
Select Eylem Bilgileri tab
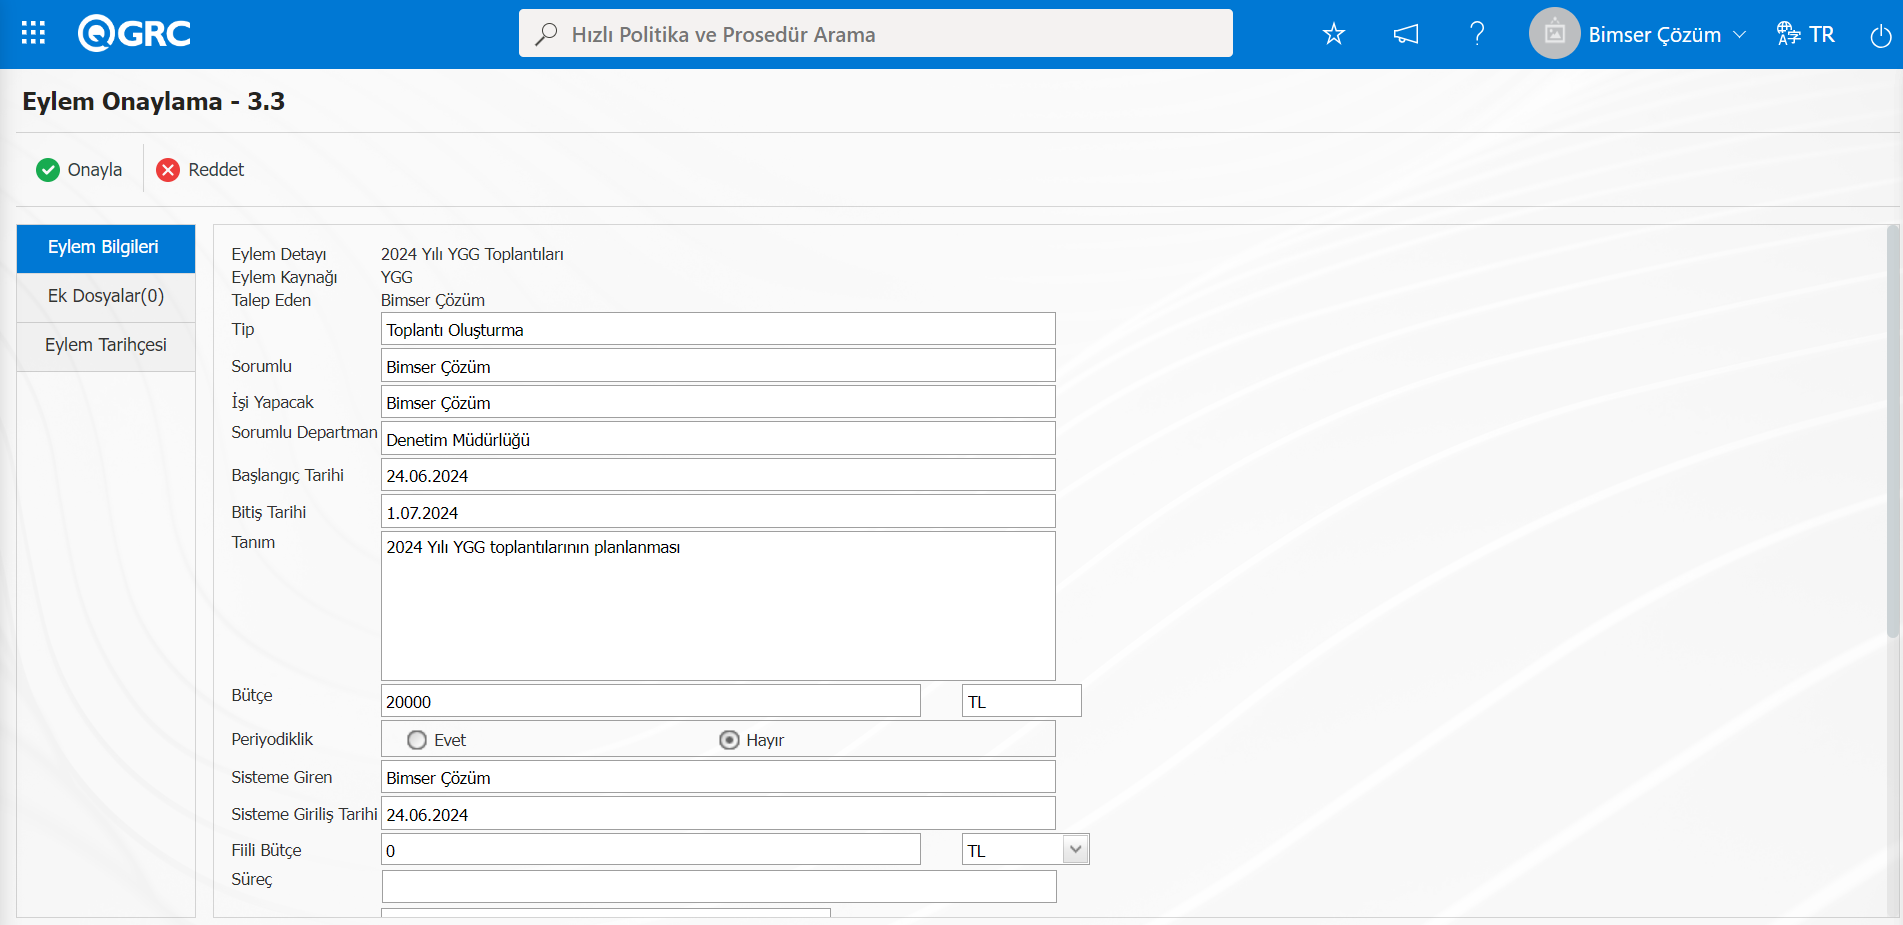tap(106, 248)
